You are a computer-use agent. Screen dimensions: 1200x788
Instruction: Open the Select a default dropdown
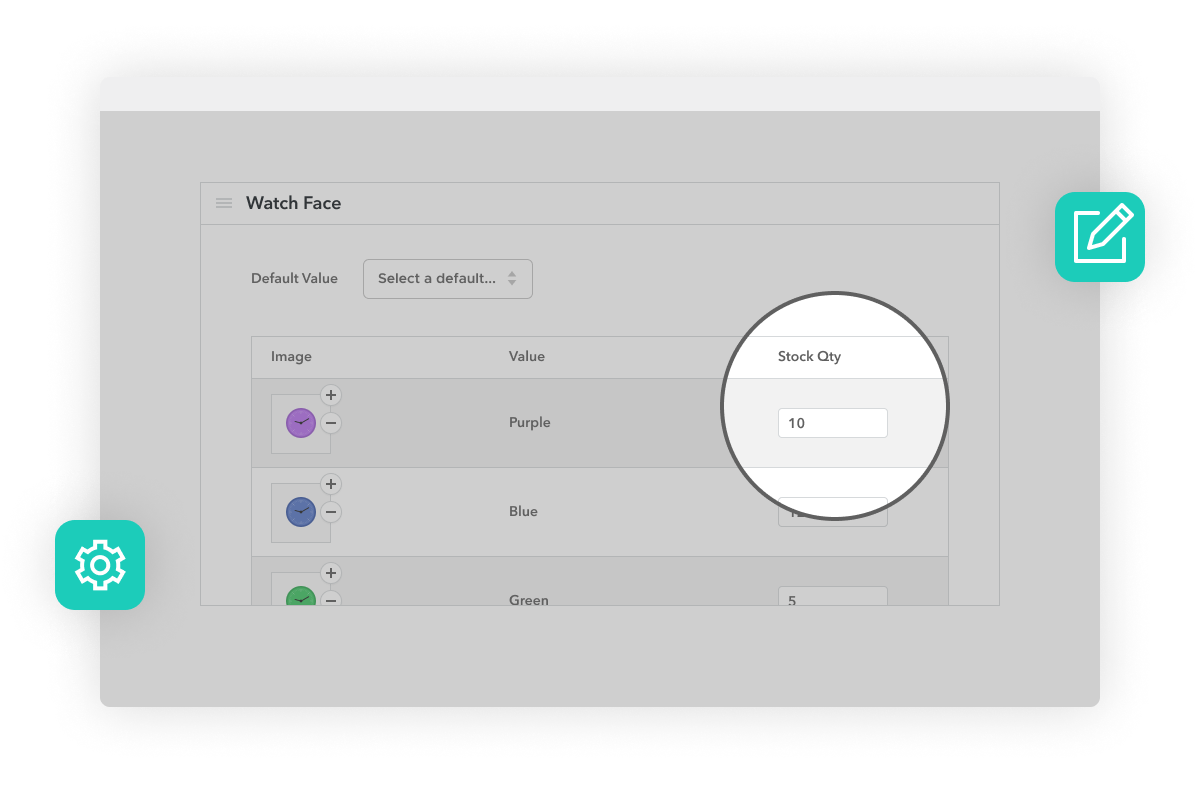point(447,278)
